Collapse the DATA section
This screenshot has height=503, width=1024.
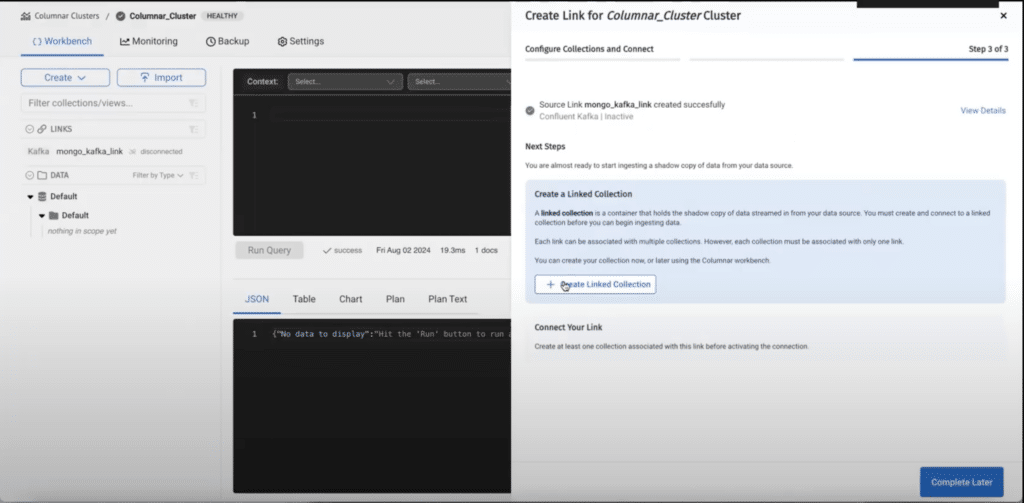(x=28, y=175)
